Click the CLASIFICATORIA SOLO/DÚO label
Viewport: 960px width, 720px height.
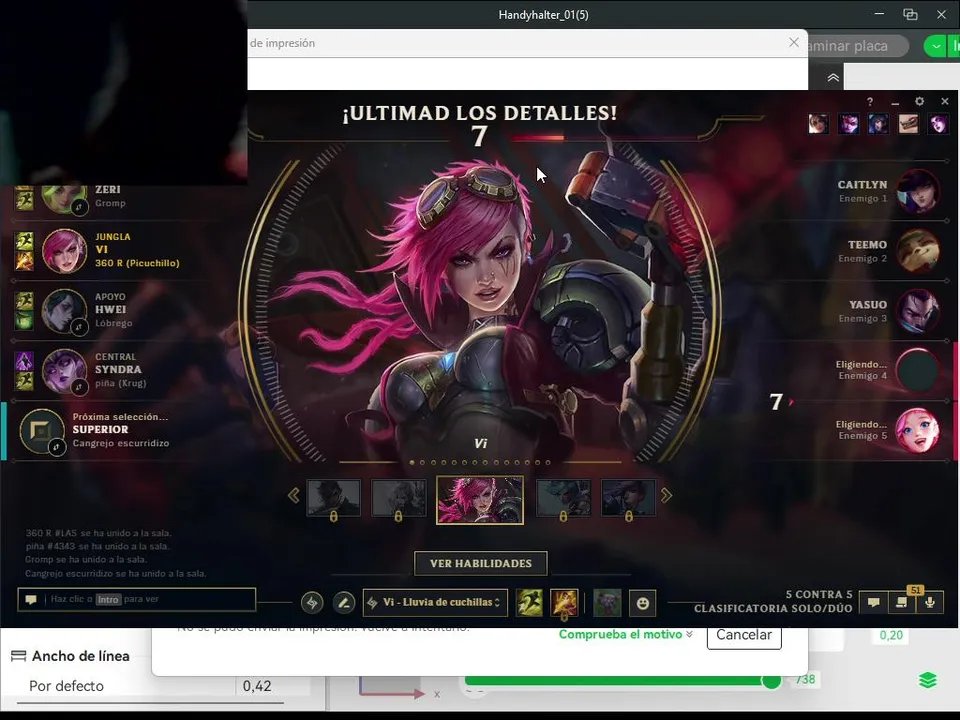tap(773, 609)
